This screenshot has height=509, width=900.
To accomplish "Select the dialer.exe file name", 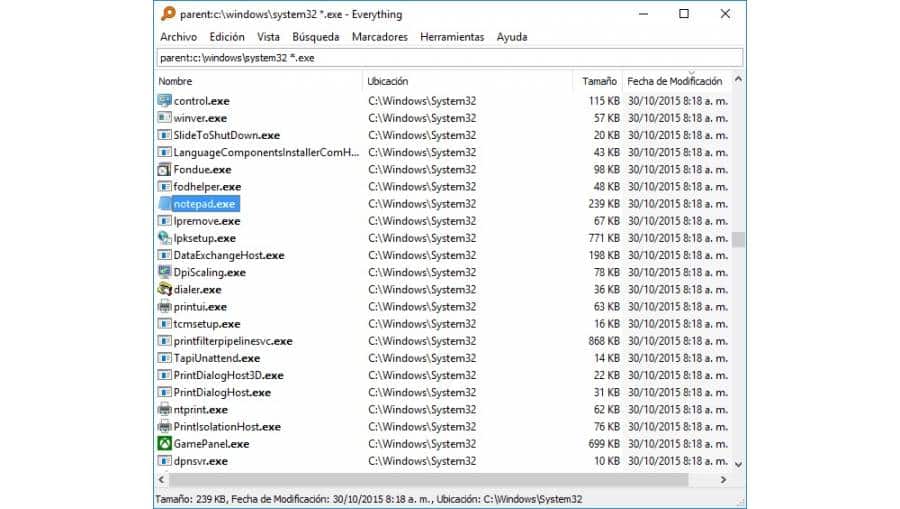I will point(197,290).
